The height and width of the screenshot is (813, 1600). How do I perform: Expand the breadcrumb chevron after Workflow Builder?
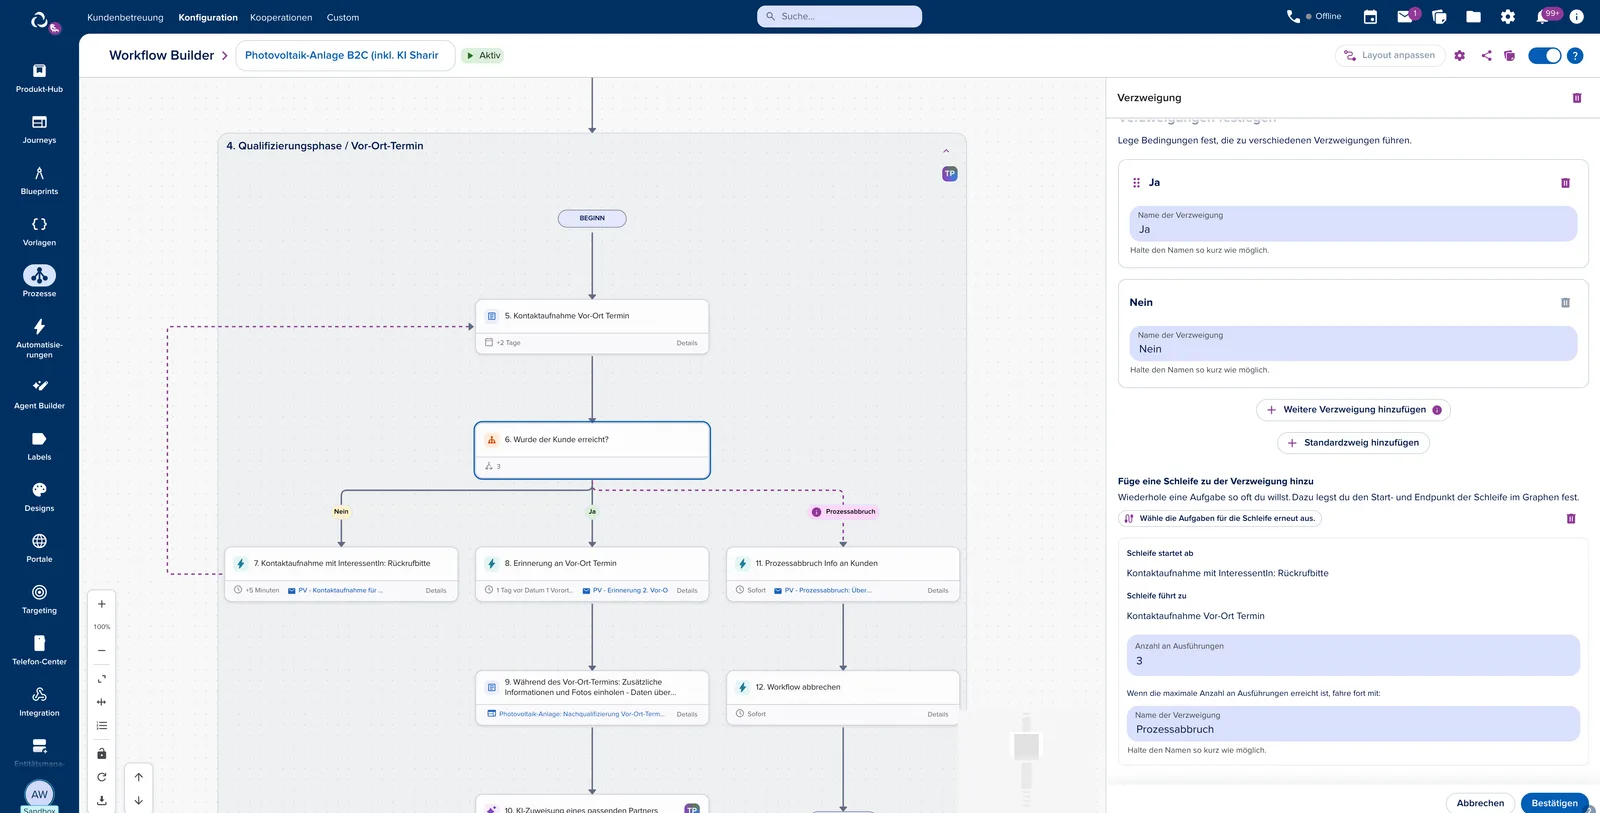225,56
